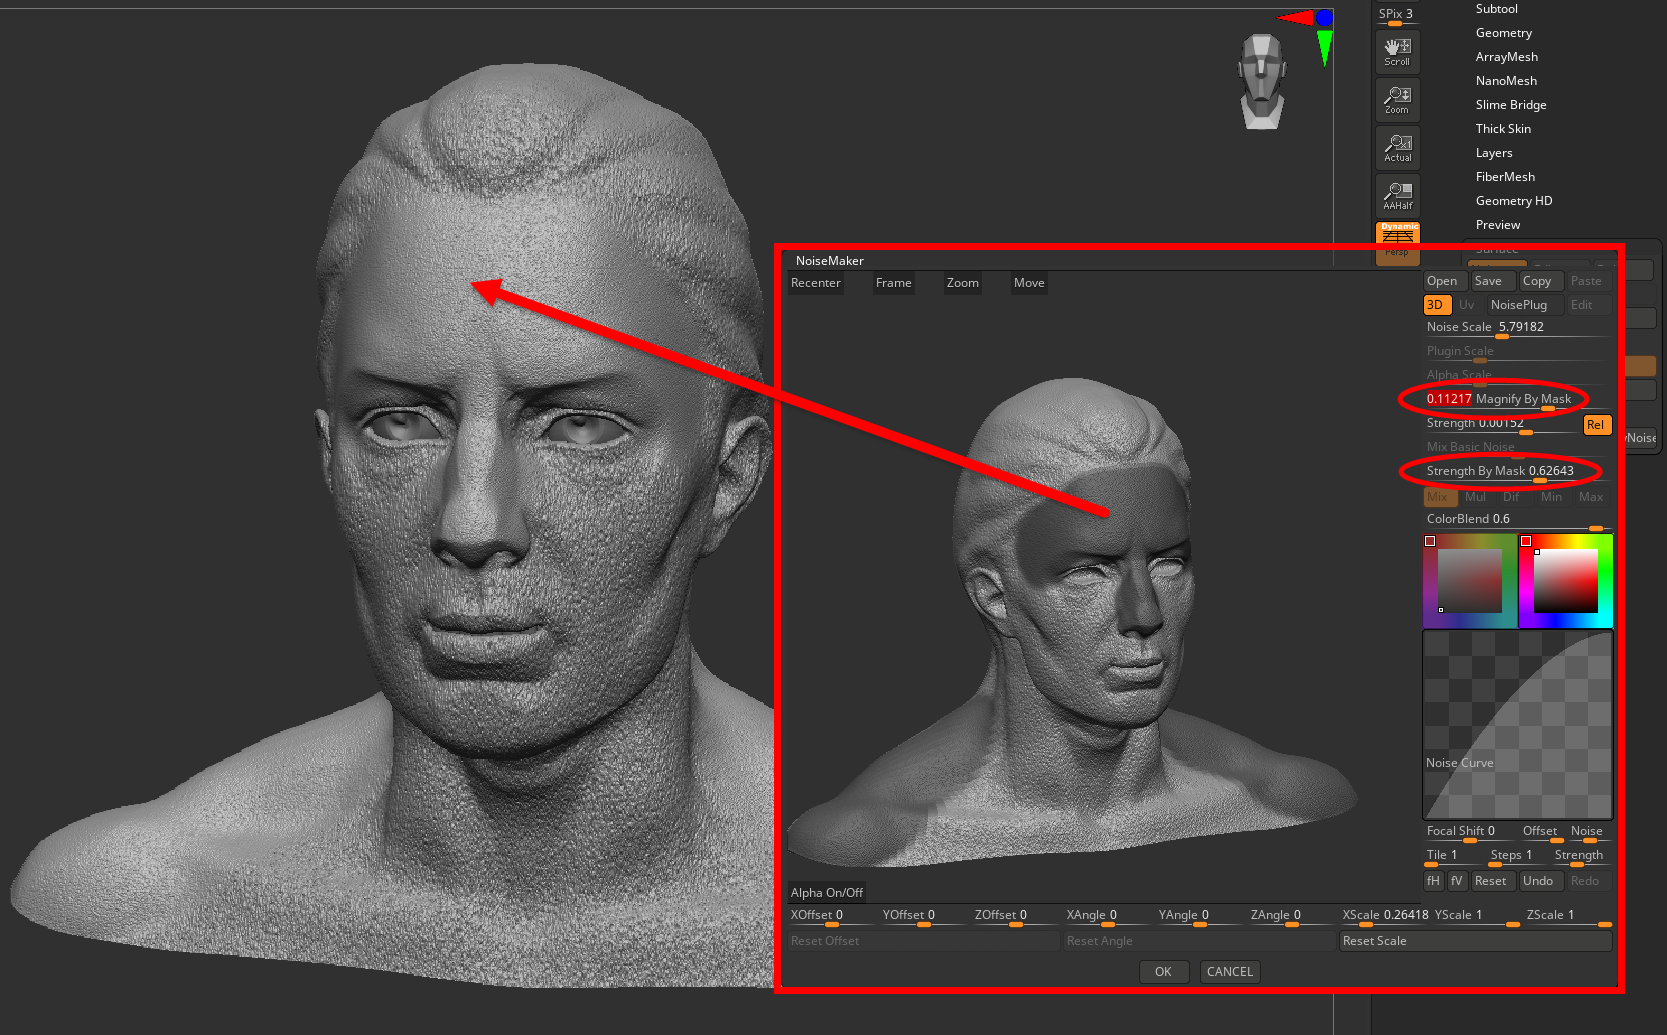Click the head orientation preview gizmo
Viewport: 1667px width, 1035px height.
[1261, 82]
